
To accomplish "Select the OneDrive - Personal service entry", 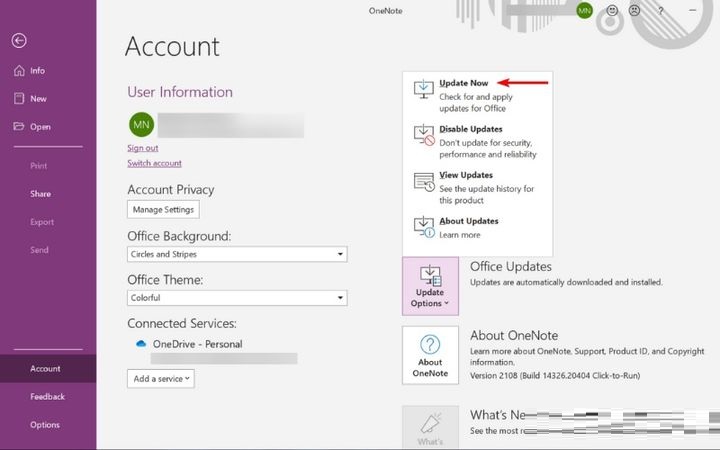I will (197, 344).
